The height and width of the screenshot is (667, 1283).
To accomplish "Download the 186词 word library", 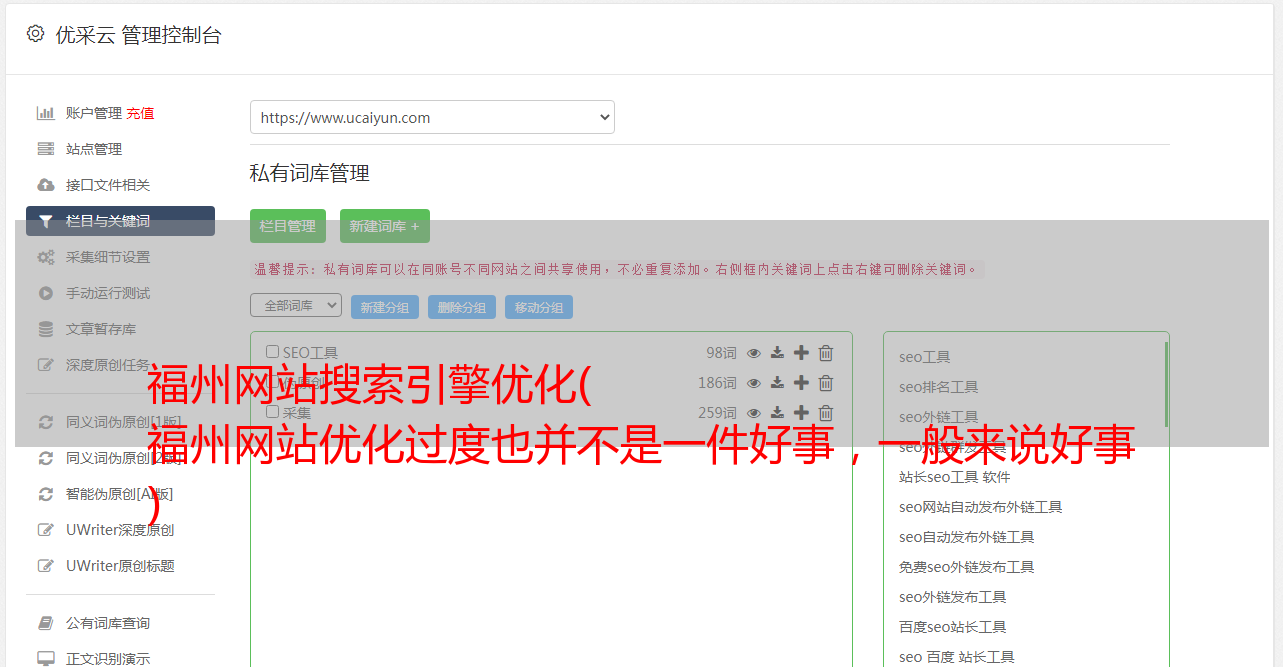I will 777,383.
